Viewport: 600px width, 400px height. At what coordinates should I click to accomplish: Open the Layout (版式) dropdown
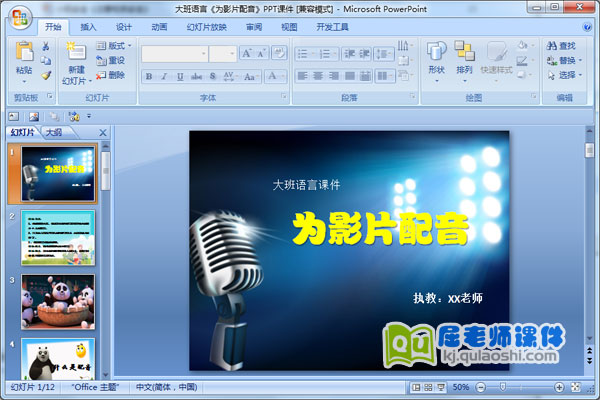113,46
